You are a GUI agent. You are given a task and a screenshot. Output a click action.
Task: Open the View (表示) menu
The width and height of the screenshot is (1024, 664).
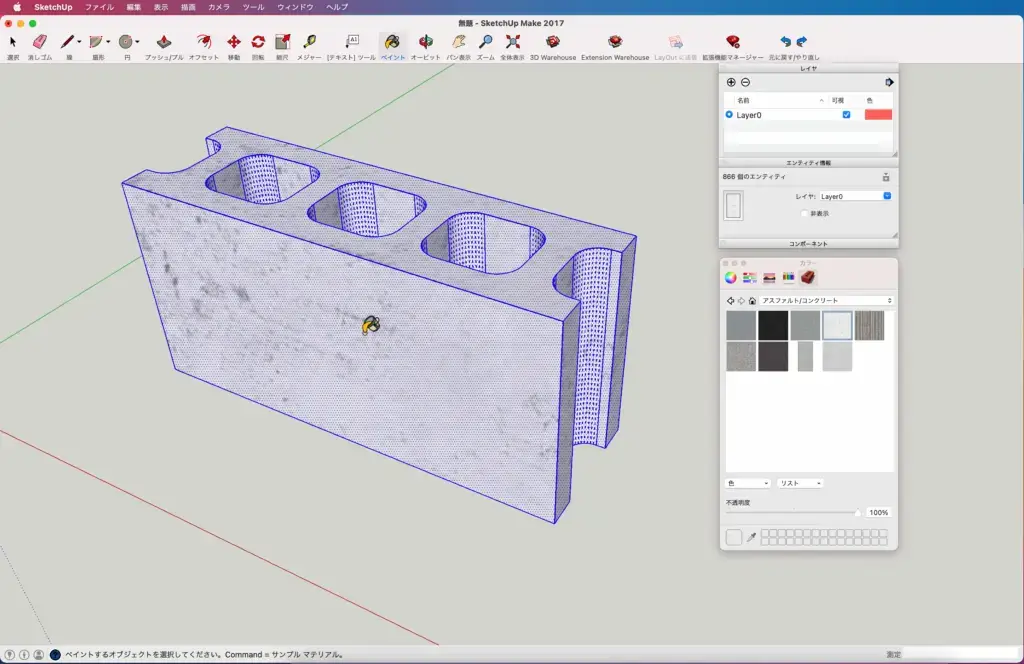[161, 7]
